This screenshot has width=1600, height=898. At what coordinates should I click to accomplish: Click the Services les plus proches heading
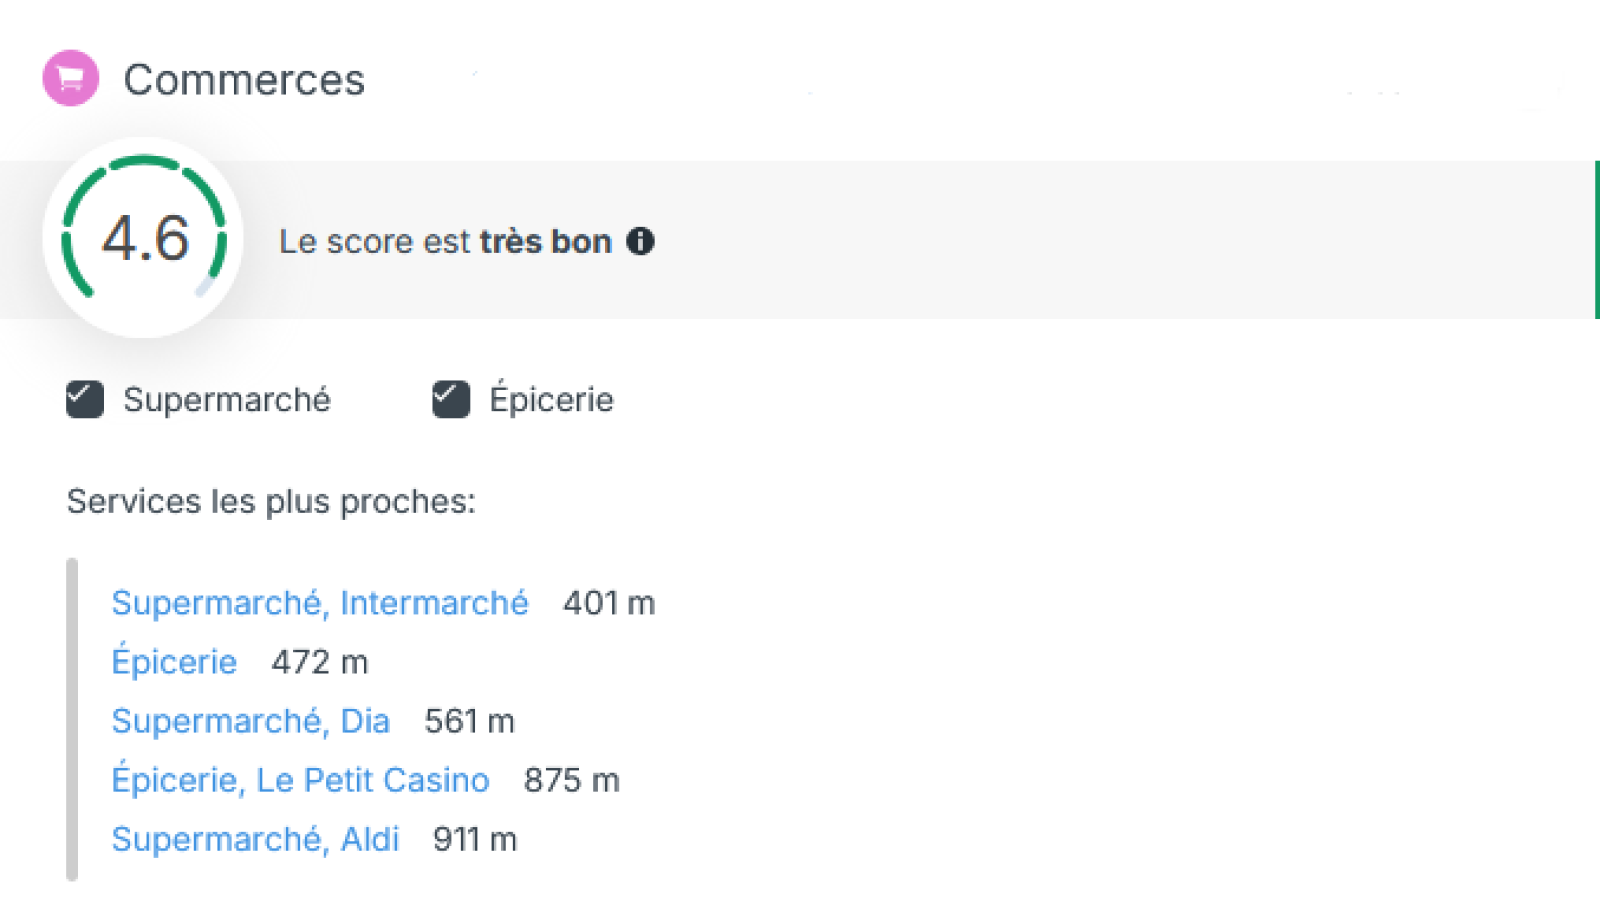[x=271, y=501]
